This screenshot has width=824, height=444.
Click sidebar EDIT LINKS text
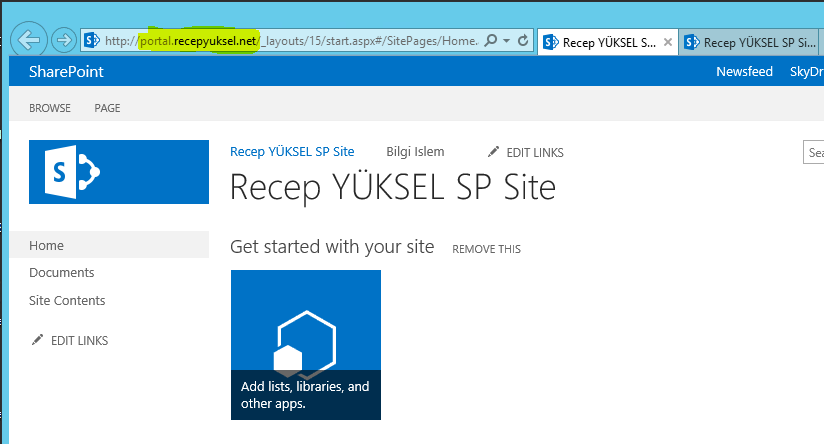point(79,340)
